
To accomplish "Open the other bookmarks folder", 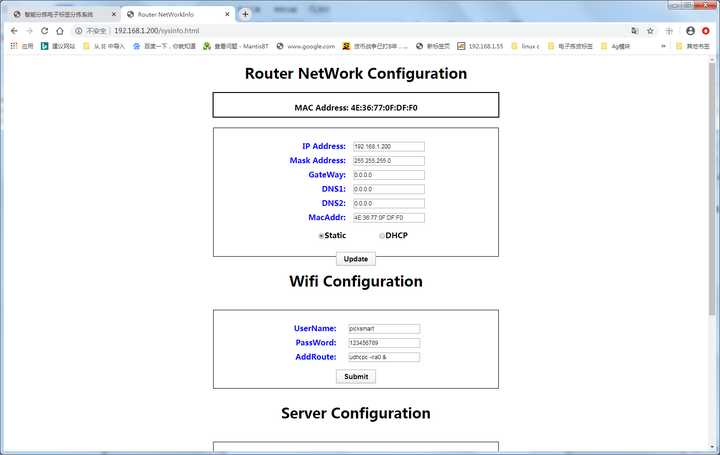I will pos(693,46).
